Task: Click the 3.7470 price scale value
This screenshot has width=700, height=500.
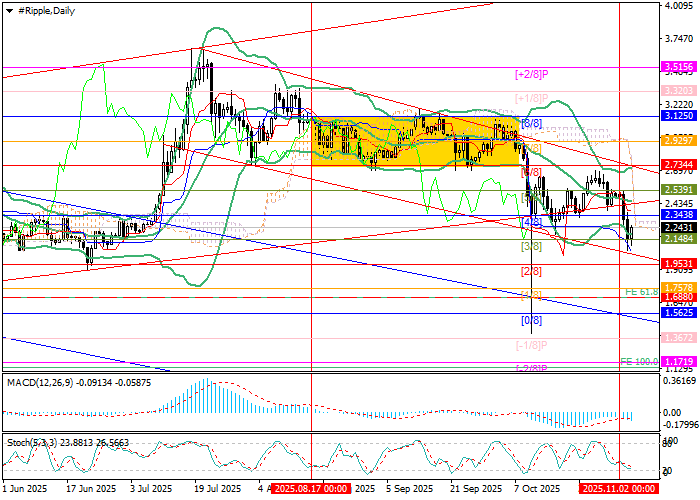Action: pos(679,39)
